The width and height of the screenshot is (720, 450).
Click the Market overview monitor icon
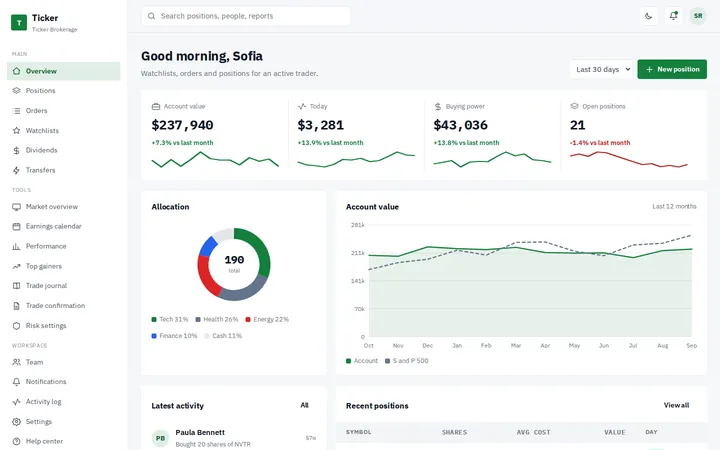pyautogui.click(x=17, y=207)
